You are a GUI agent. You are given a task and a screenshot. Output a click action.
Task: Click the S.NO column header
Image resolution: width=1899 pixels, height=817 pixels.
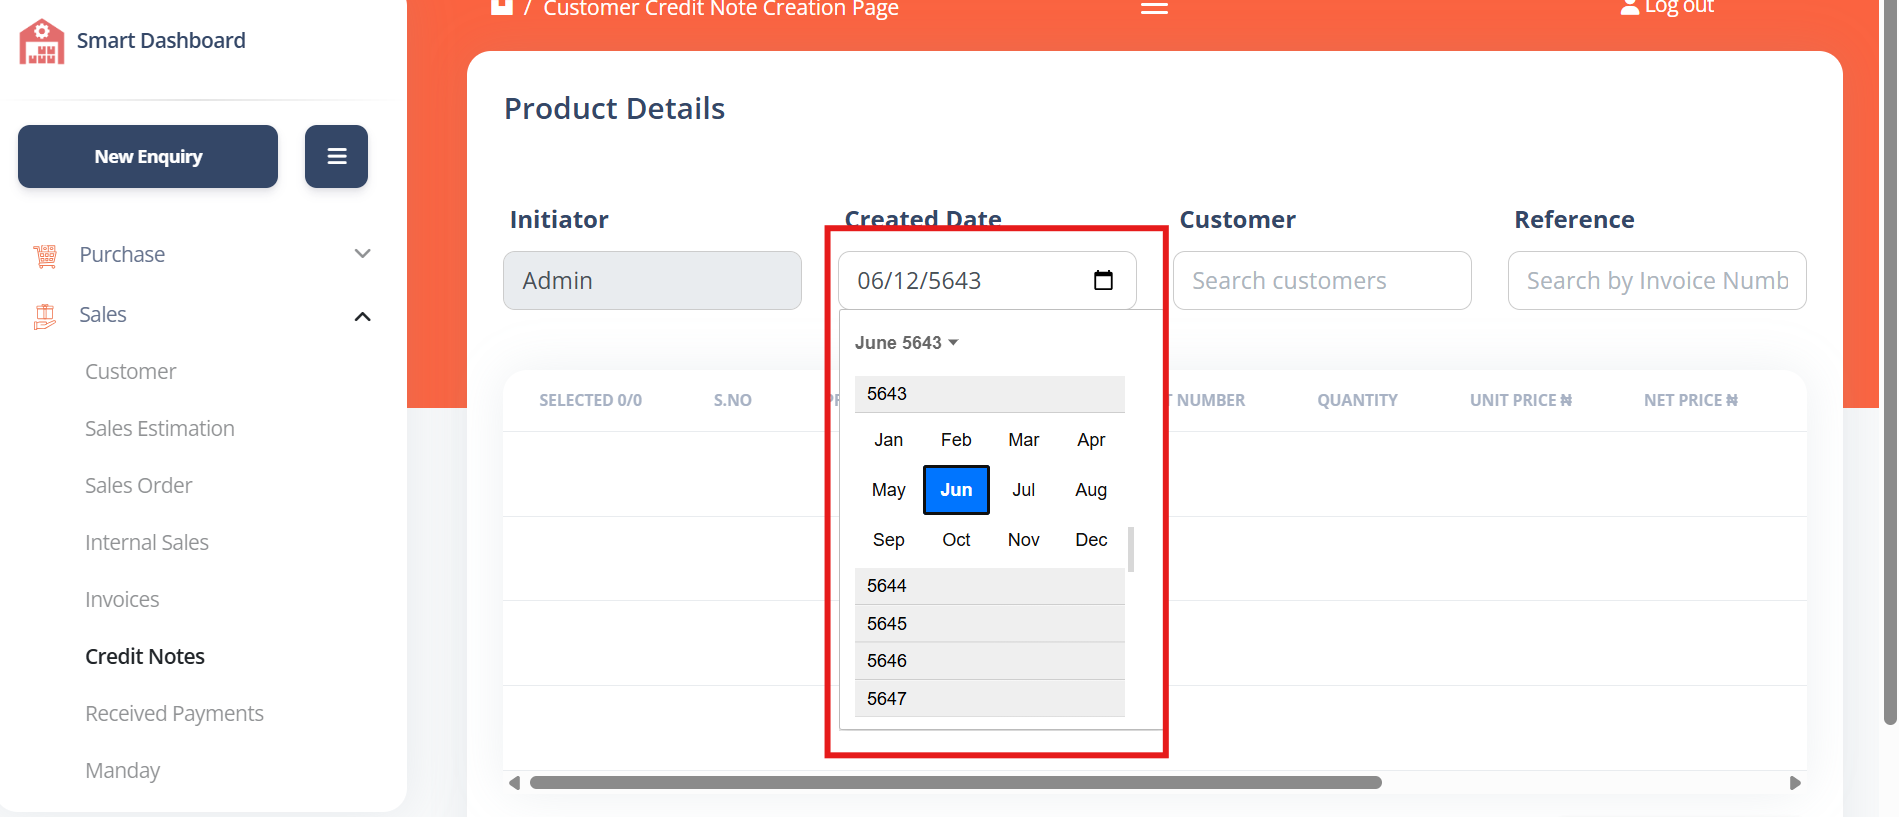(x=733, y=400)
